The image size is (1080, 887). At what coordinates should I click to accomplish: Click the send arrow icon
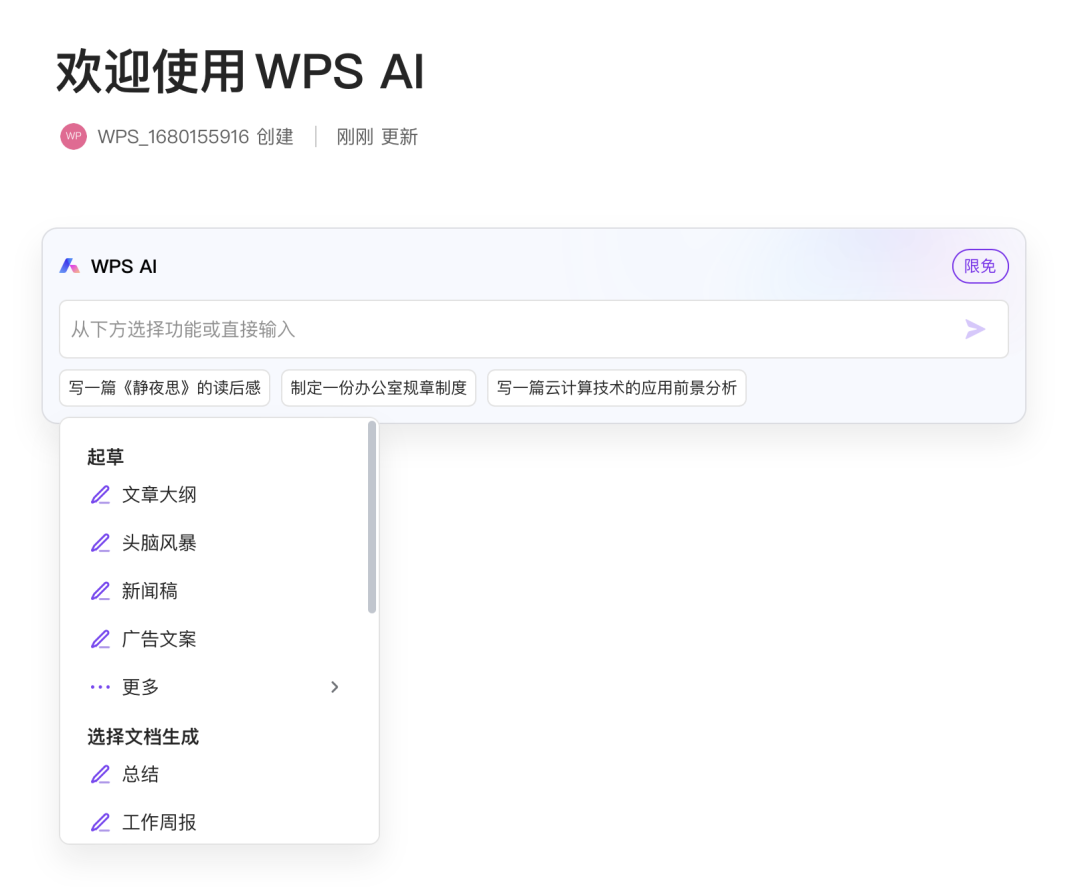pos(975,329)
